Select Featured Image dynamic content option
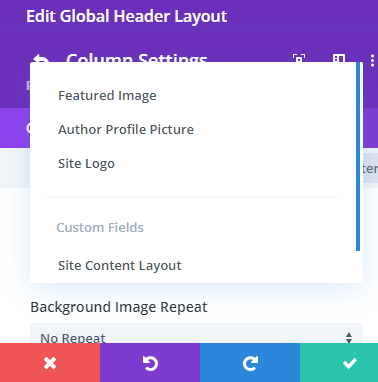Viewport: 378px width, 382px height. tap(107, 96)
